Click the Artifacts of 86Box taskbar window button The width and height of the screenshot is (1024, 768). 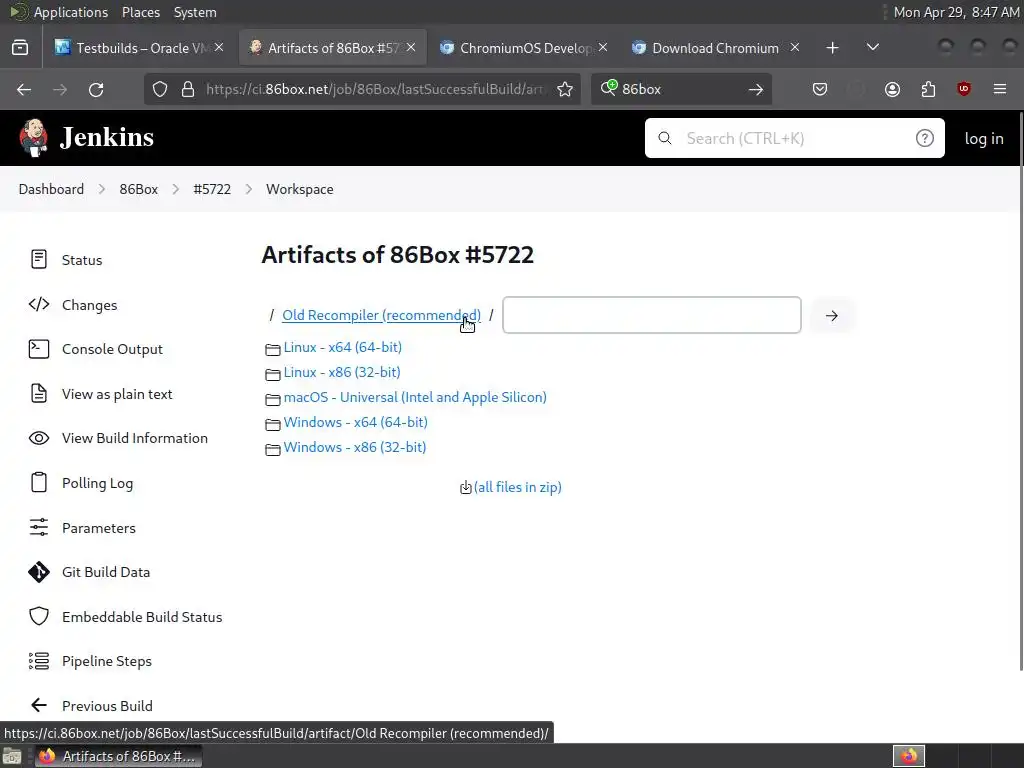coord(118,756)
